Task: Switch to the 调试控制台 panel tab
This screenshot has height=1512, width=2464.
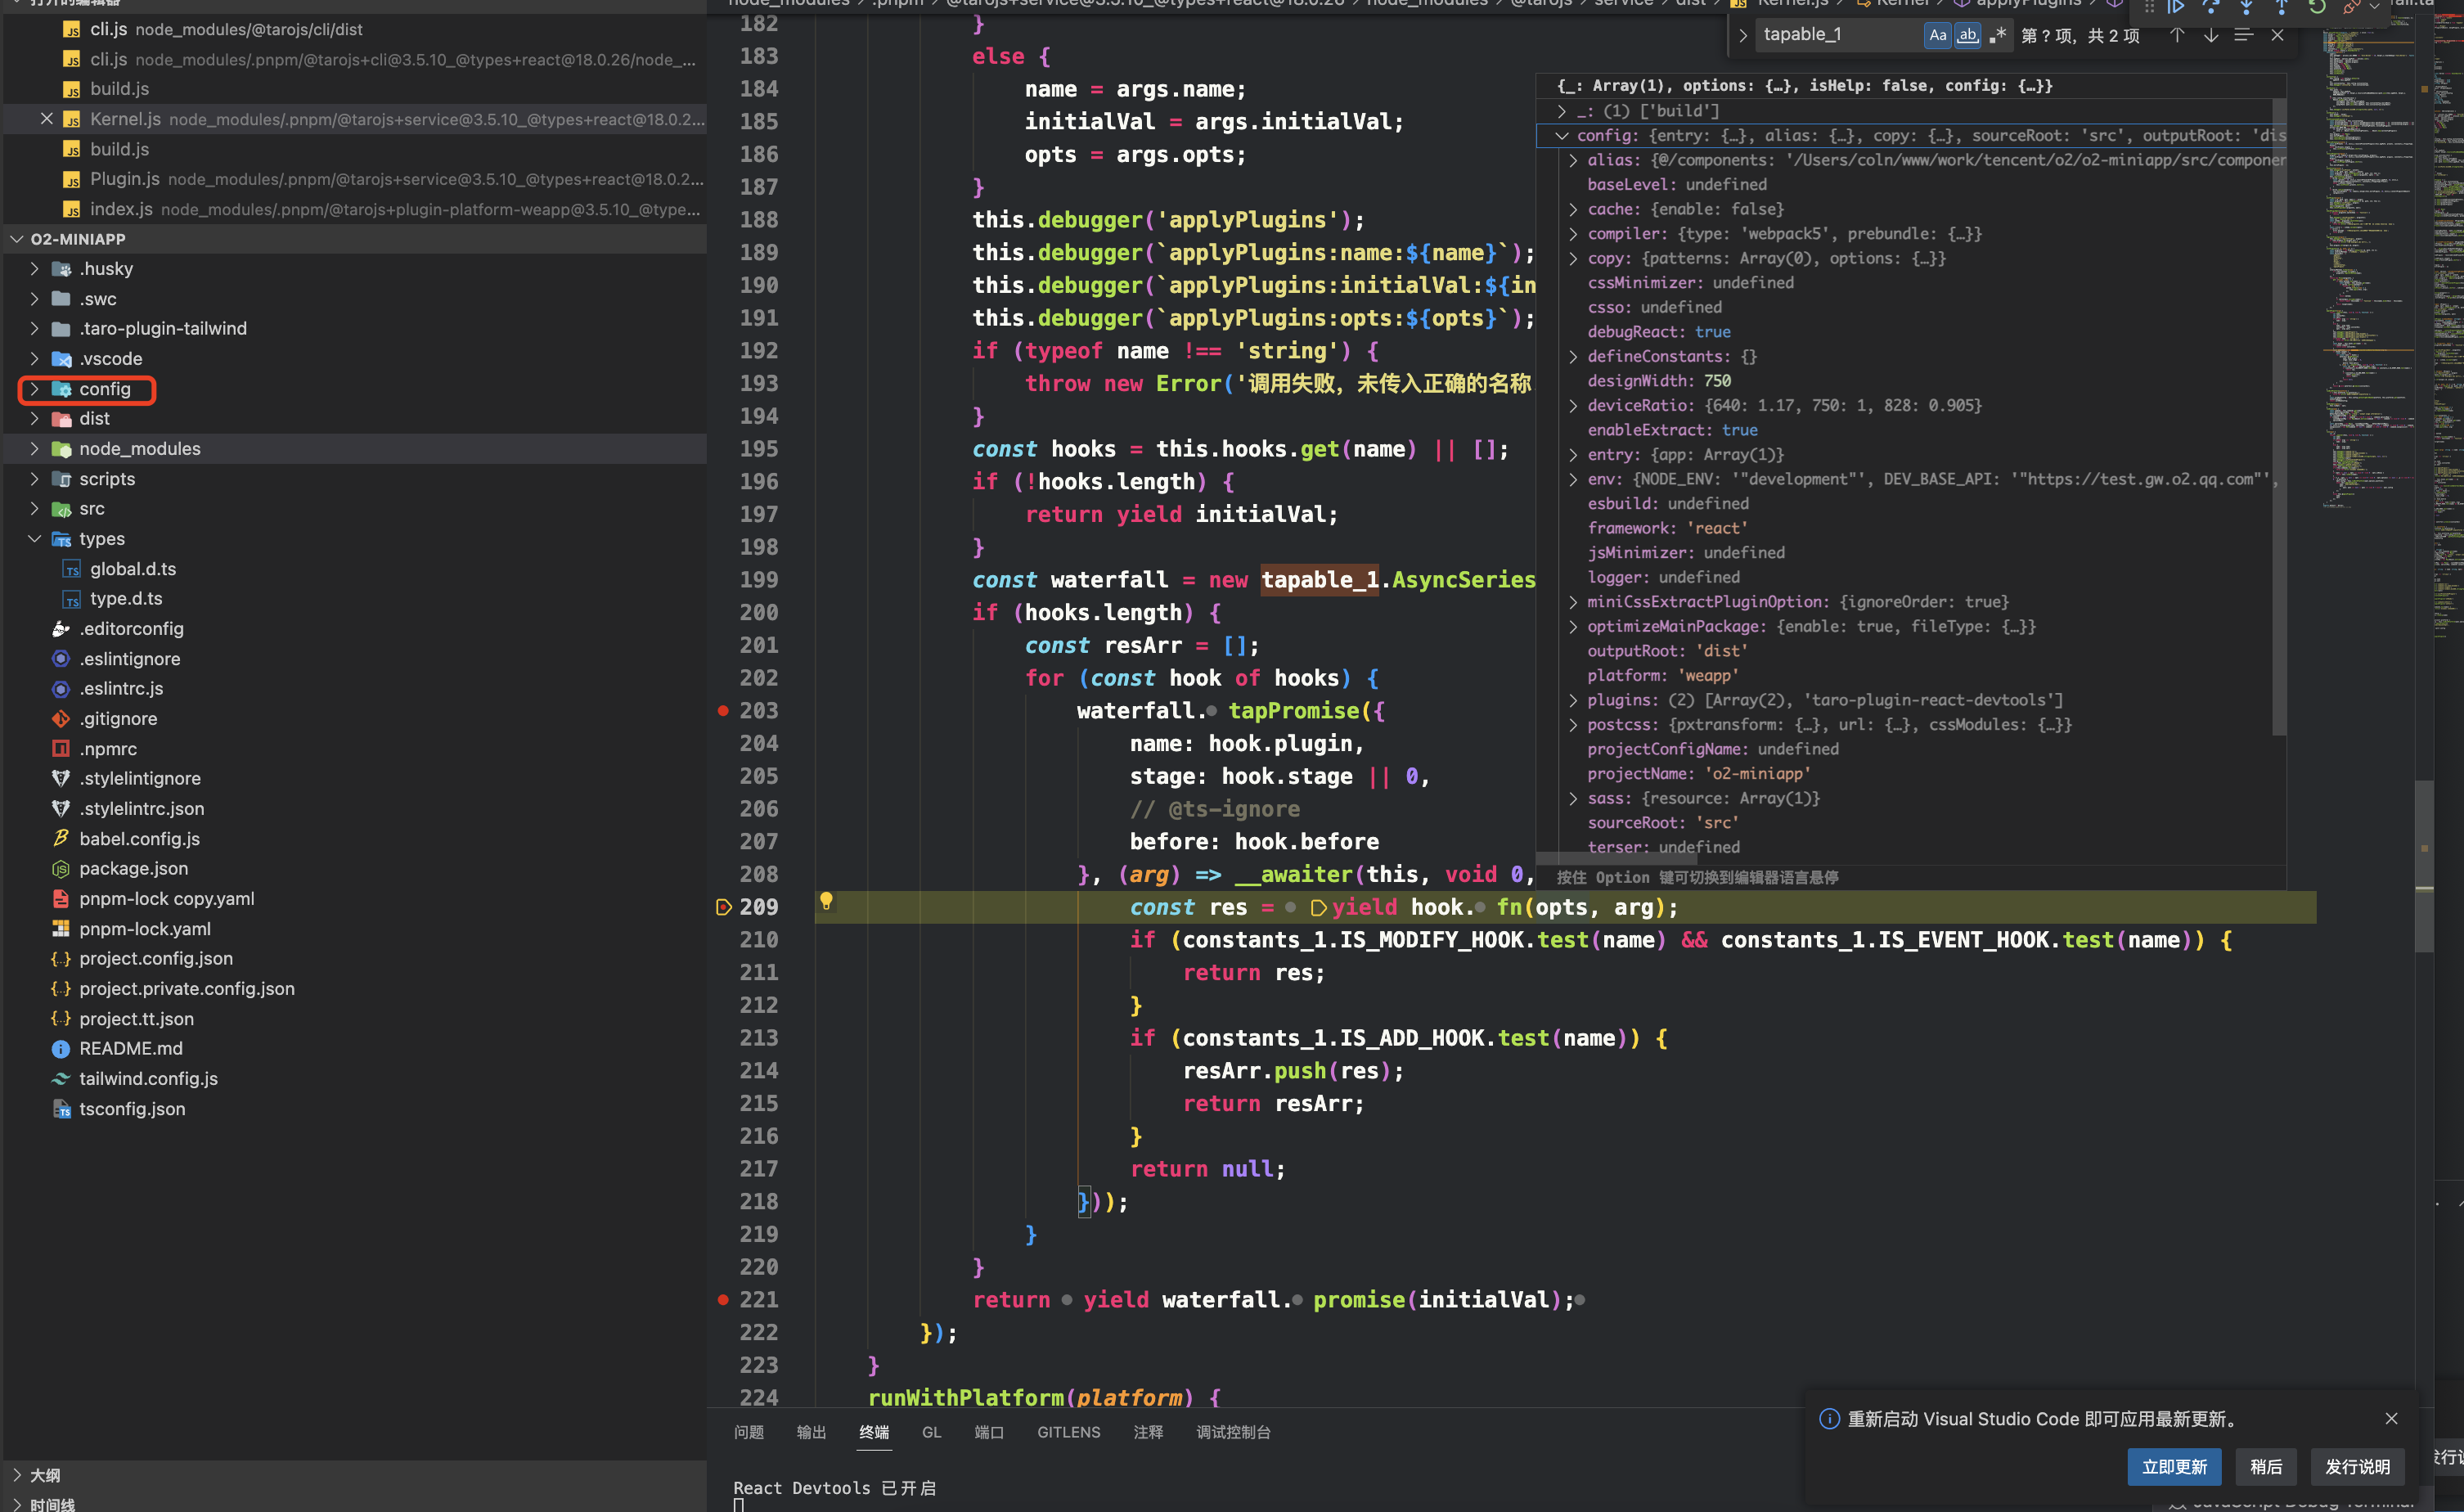Action: 1233,1432
